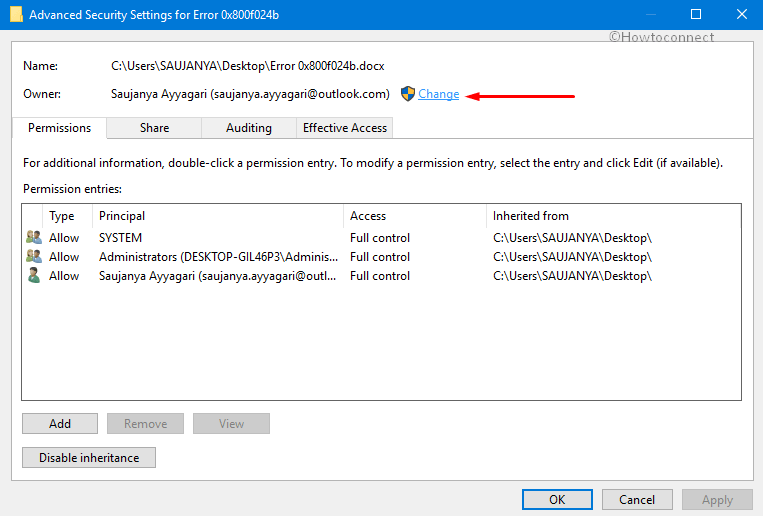Click Full control in the Saujanya Ayyagari row
Image resolution: width=763 pixels, height=516 pixels.
(380, 276)
